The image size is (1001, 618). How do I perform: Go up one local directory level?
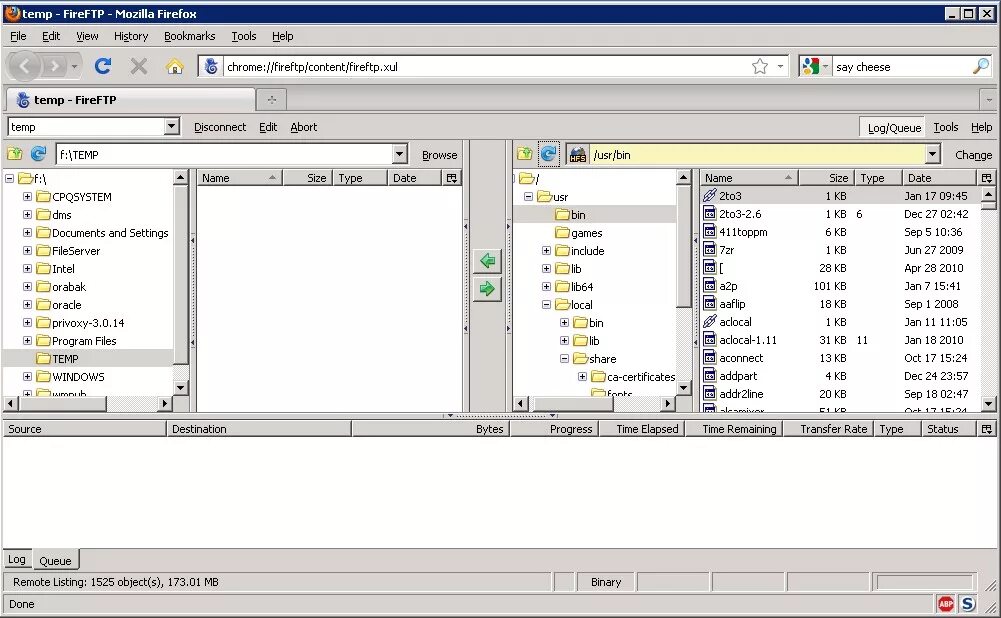pyautogui.click(x=15, y=154)
